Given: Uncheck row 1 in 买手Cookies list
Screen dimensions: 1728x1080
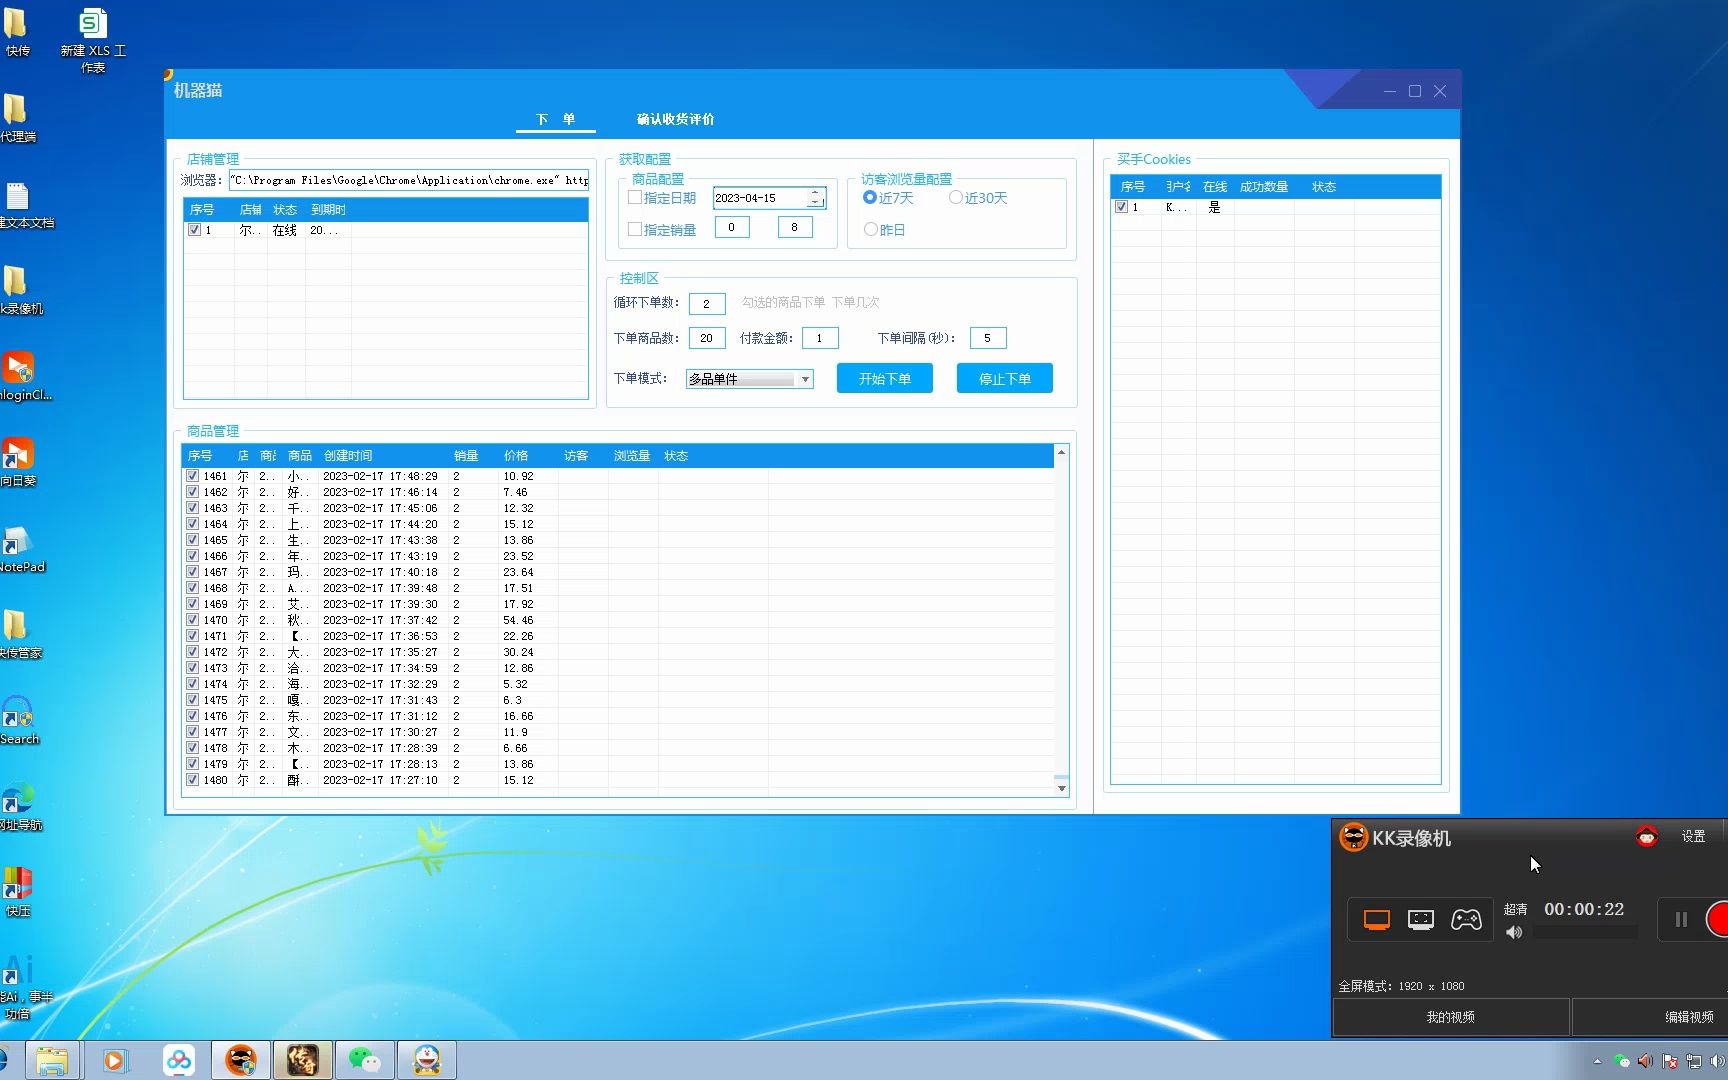Looking at the screenshot, I should (x=1121, y=207).
